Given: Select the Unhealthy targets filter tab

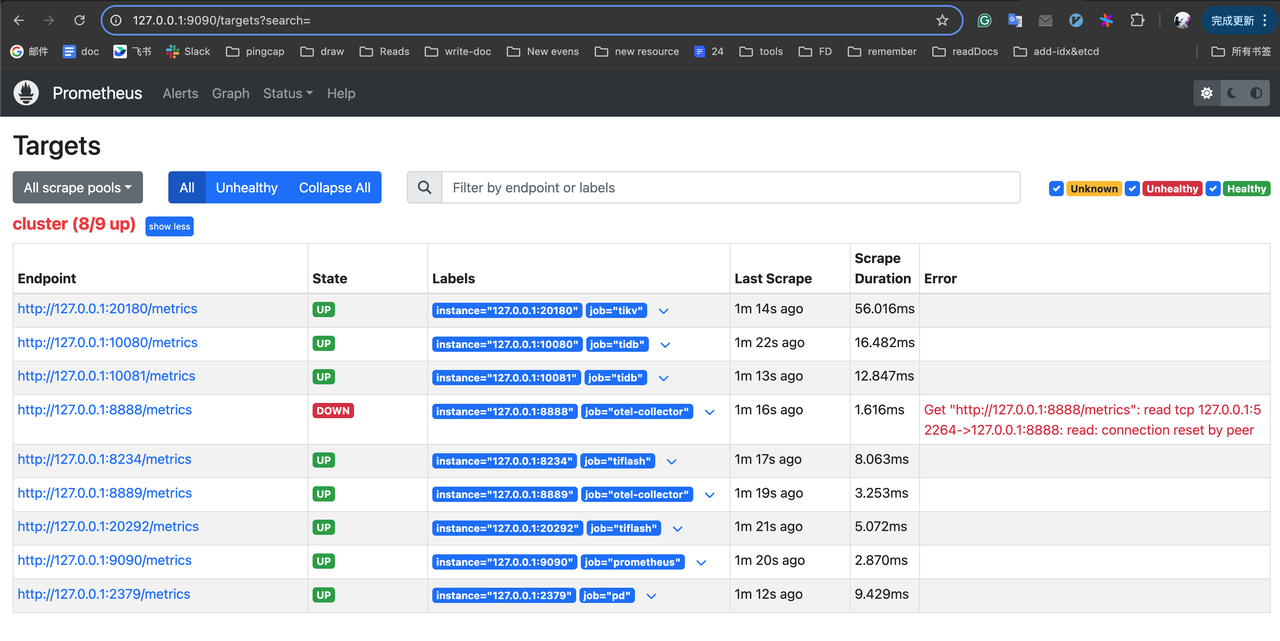Looking at the screenshot, I should (x=247, y=187).
